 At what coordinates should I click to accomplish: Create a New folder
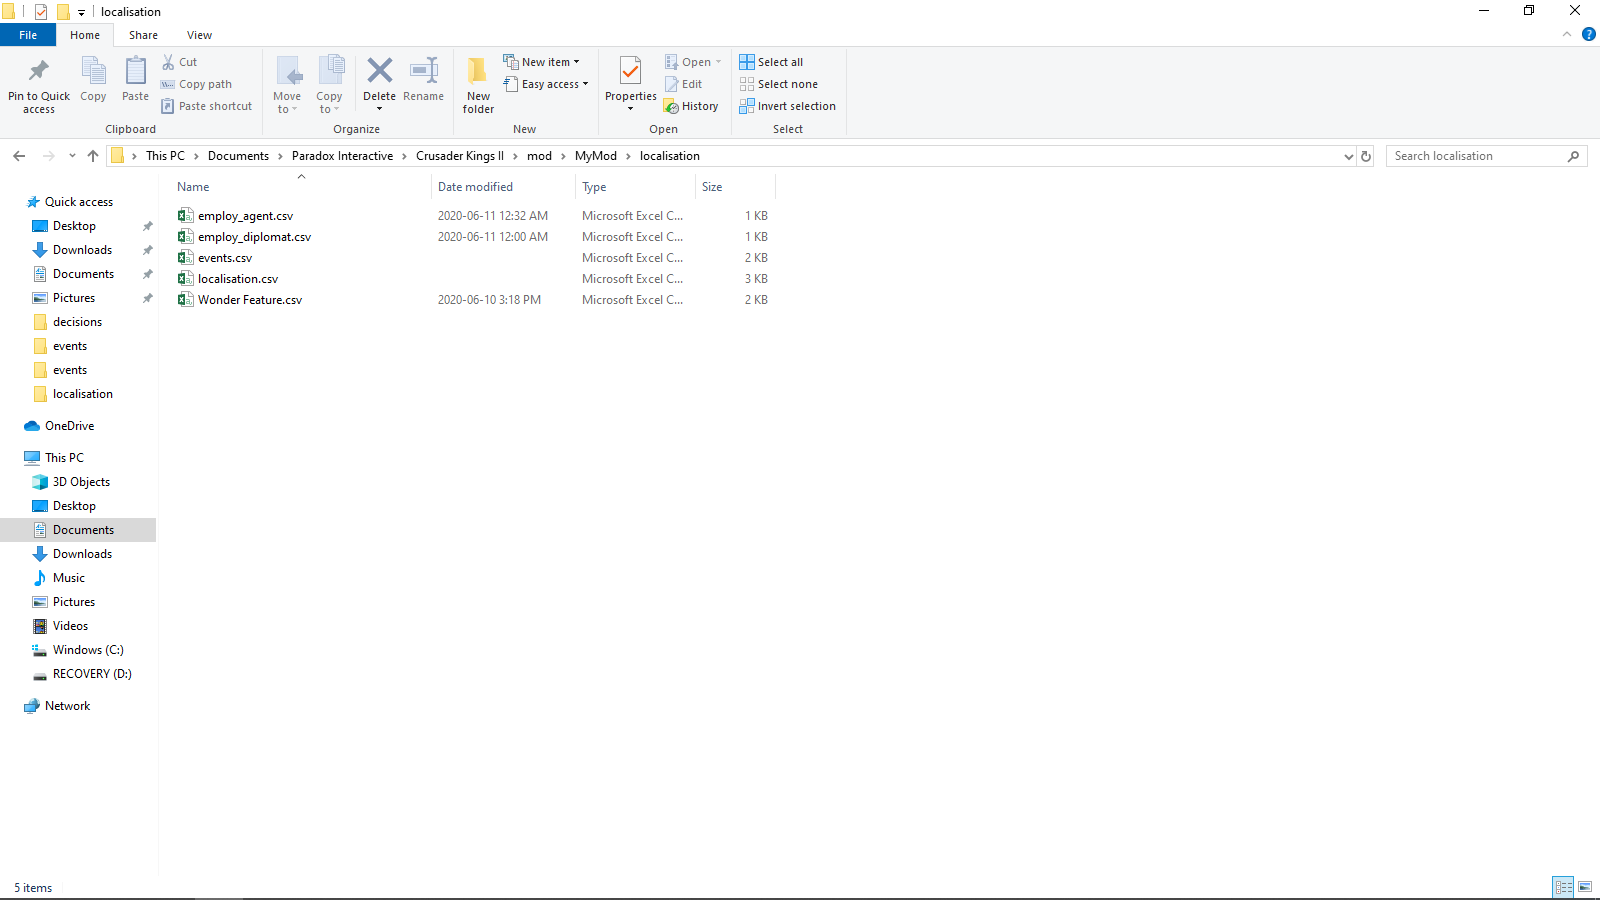pyautogui.click(x=478, y=85)
